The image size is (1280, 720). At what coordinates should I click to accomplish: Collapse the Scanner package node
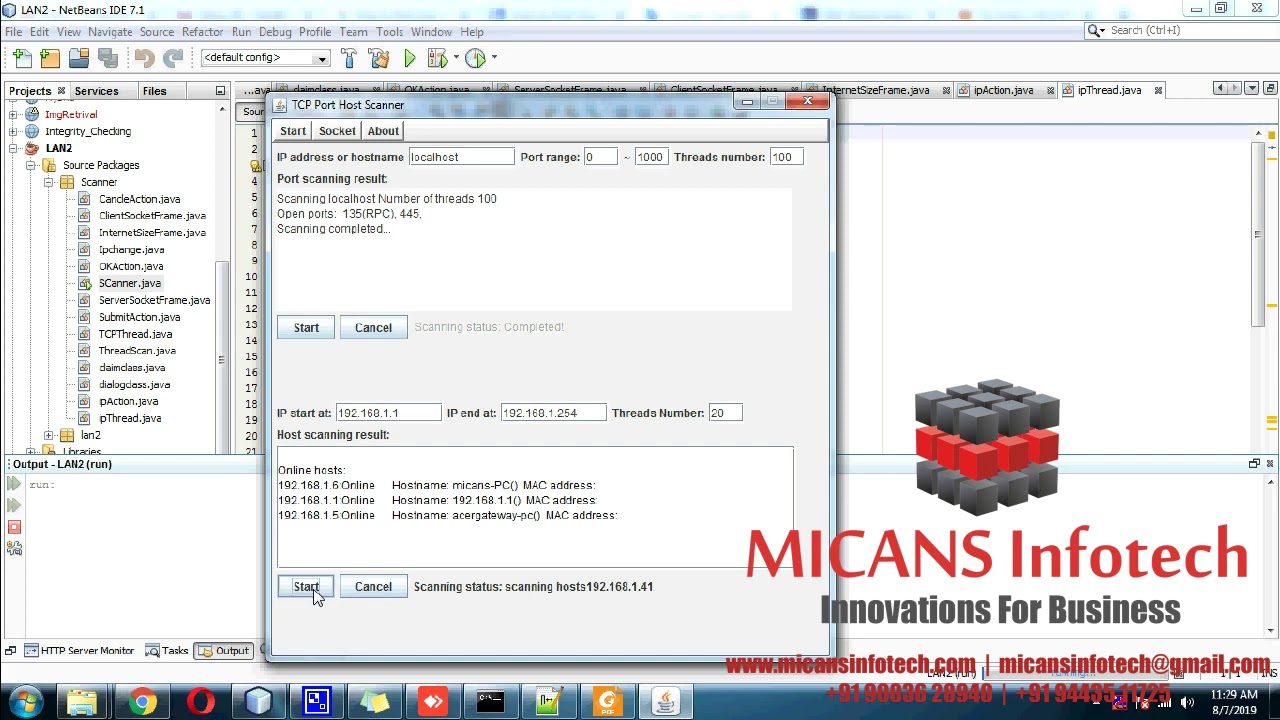pos(48,183)
